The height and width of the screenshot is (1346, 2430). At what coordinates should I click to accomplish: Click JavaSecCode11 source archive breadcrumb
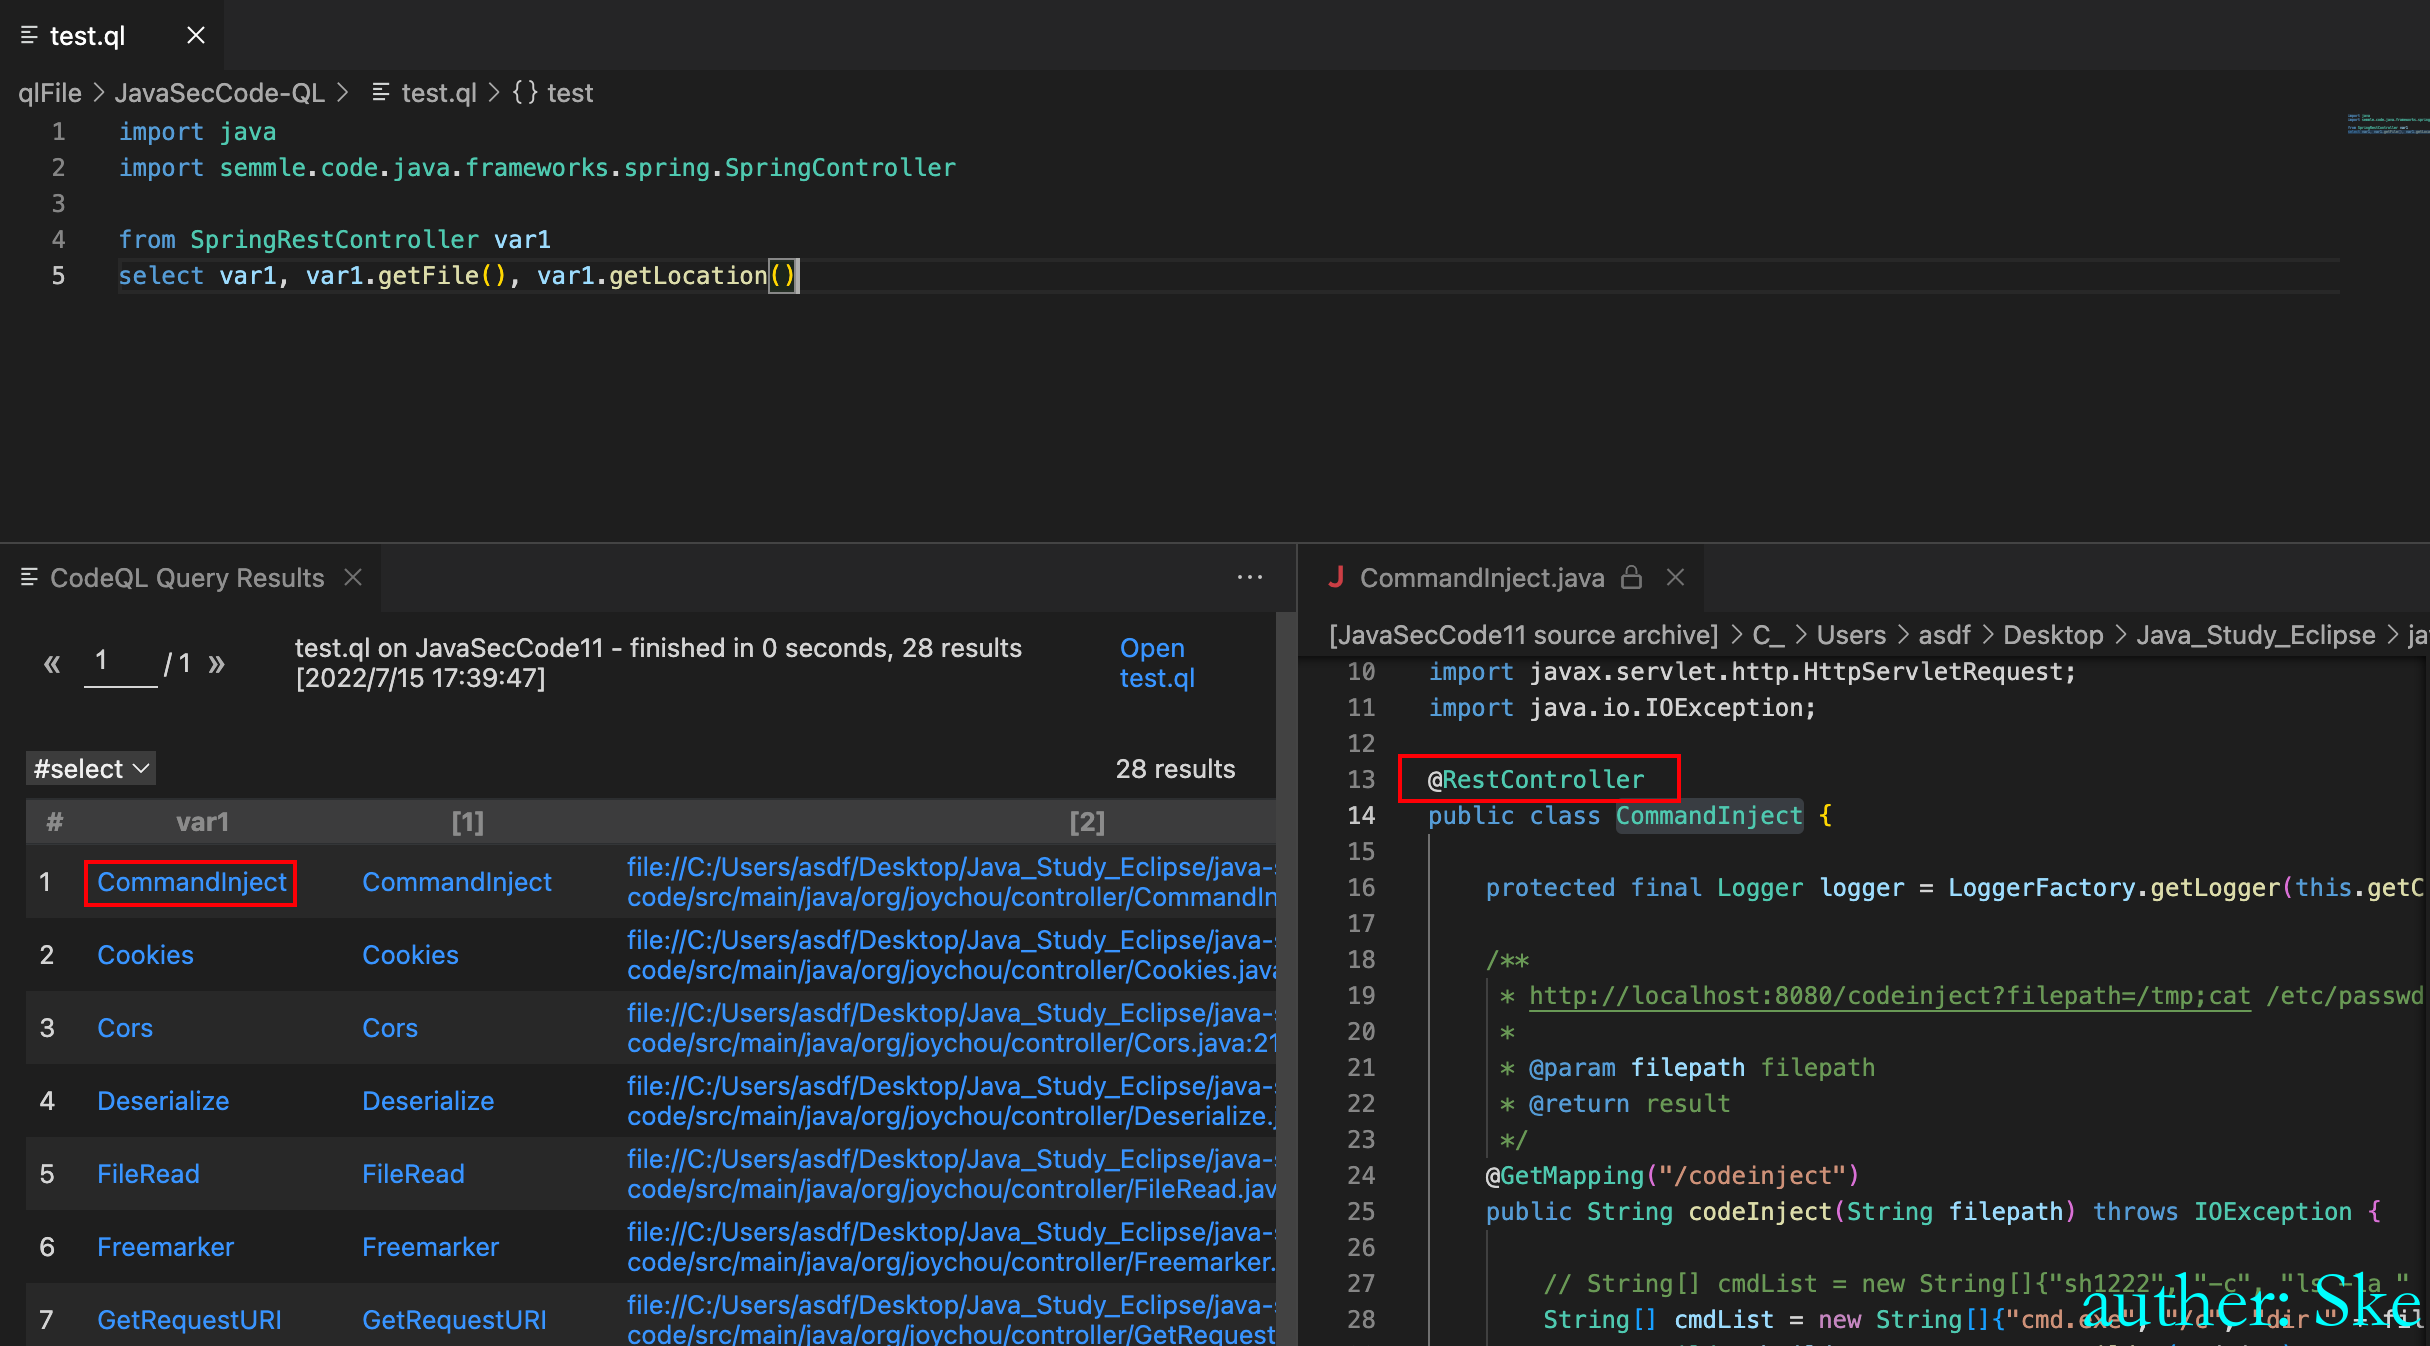tap(1523, 635)
